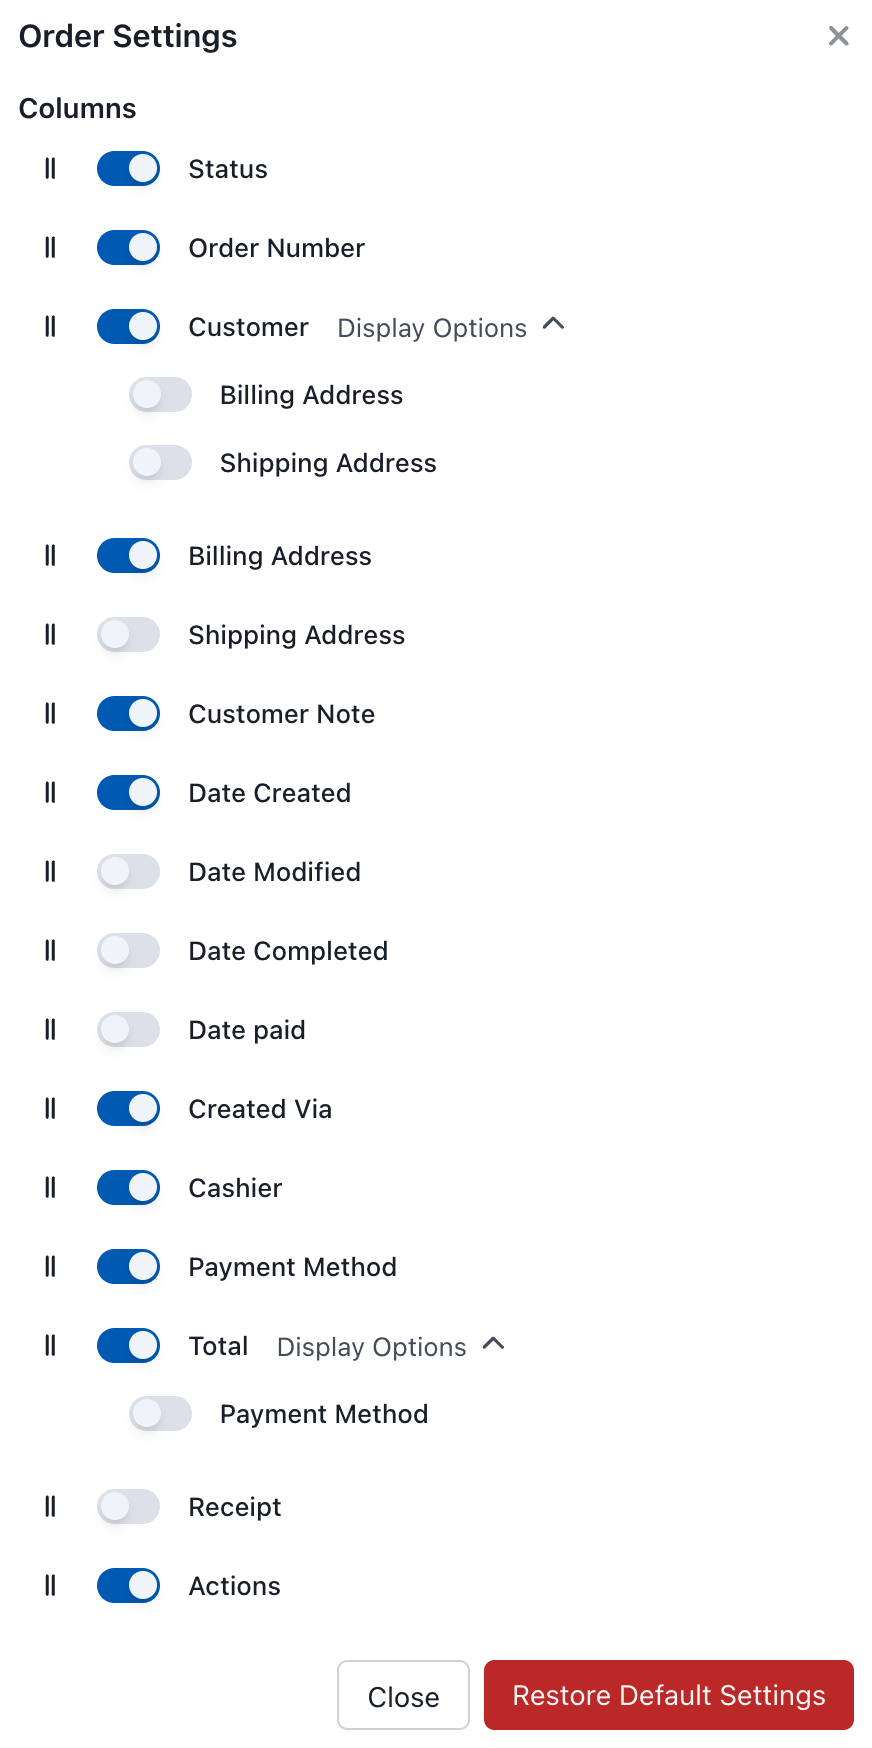Click the Display Options label beside Customer
The height and width of the screenshot is (1748, 872).
[x=432, y=328]
